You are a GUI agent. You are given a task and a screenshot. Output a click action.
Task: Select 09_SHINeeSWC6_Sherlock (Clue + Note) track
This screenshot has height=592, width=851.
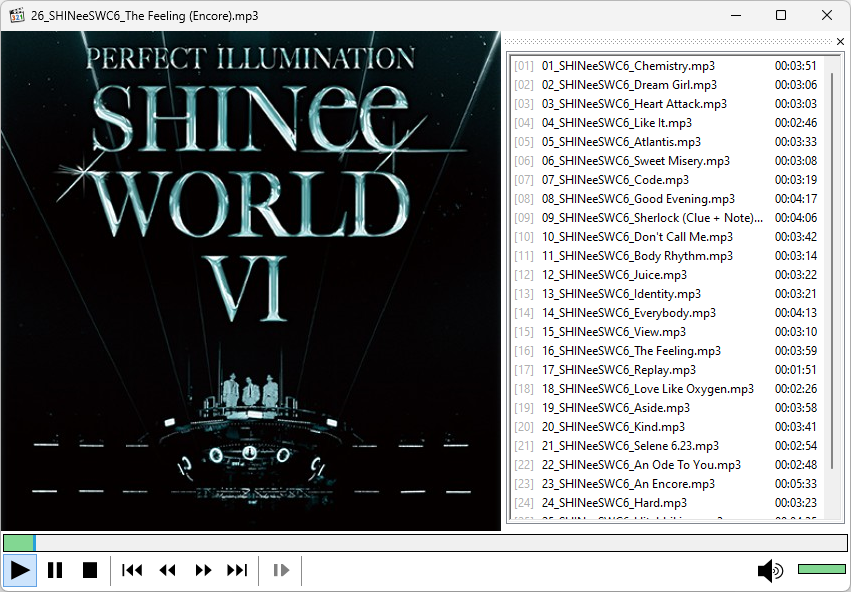pos(667,218)
